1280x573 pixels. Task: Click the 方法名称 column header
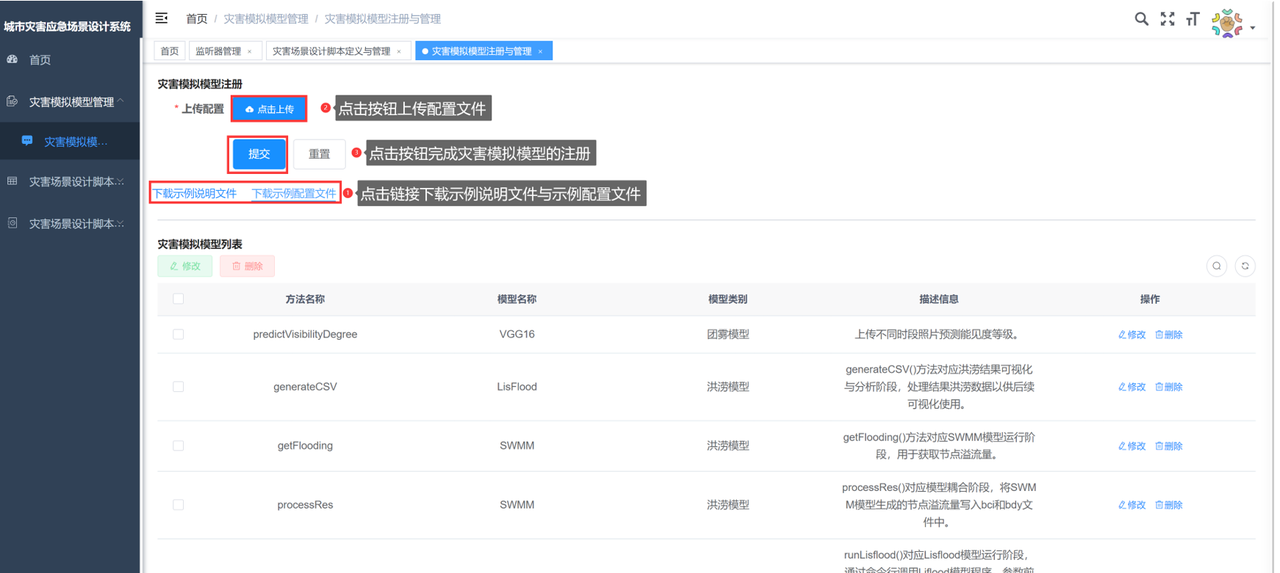(x=305, y=299)
